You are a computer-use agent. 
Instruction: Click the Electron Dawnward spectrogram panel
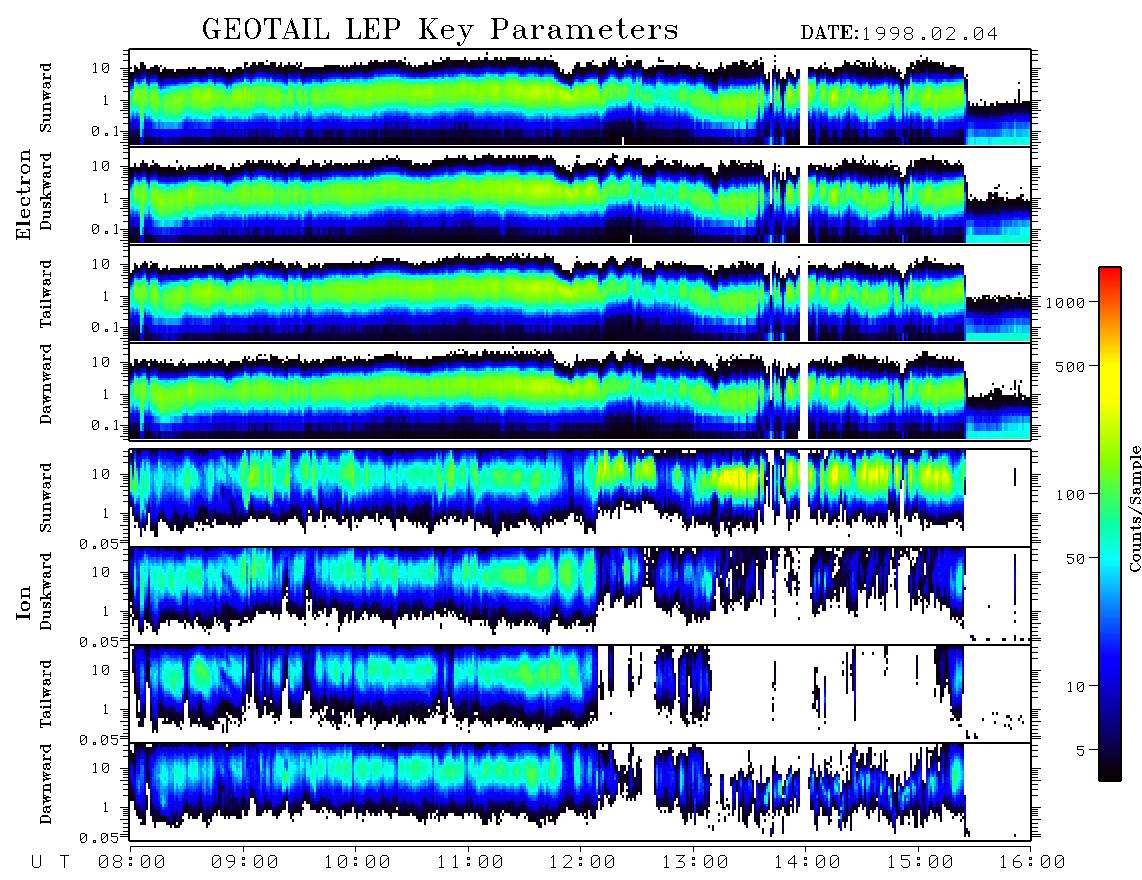coord(580,391)
